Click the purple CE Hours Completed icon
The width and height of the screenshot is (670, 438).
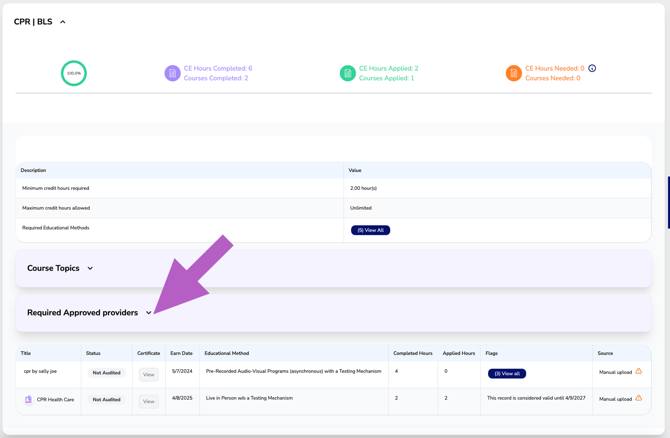point(172,73)
